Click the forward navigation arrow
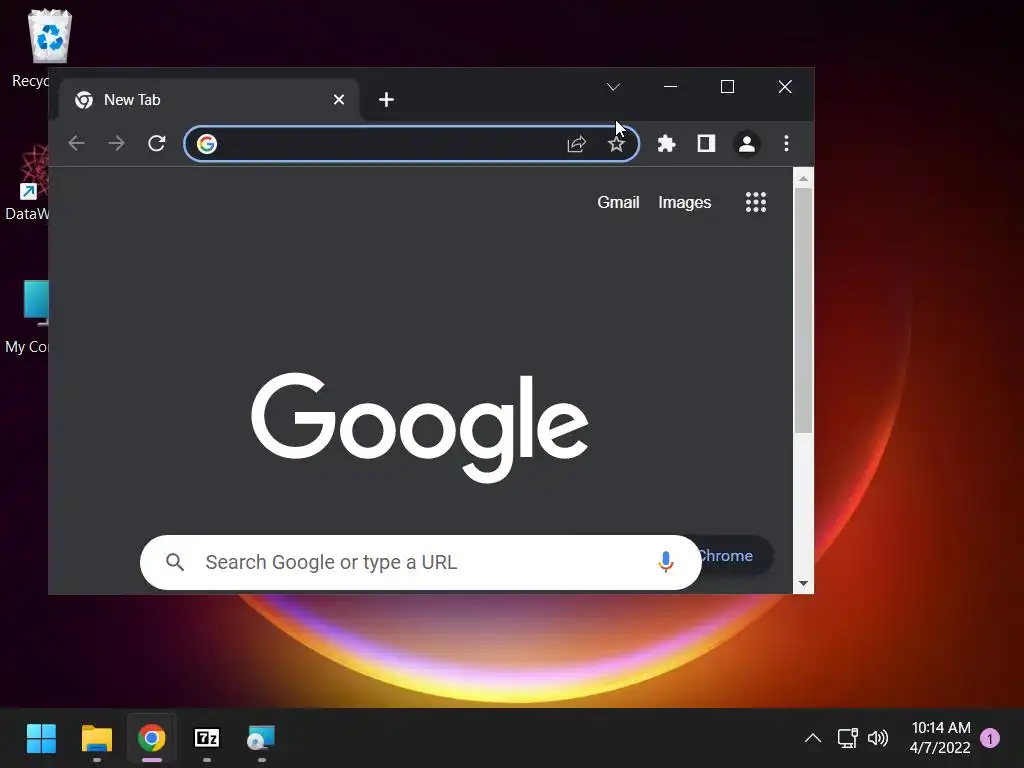Screen dimensions: 1024x768 (116, 143)
